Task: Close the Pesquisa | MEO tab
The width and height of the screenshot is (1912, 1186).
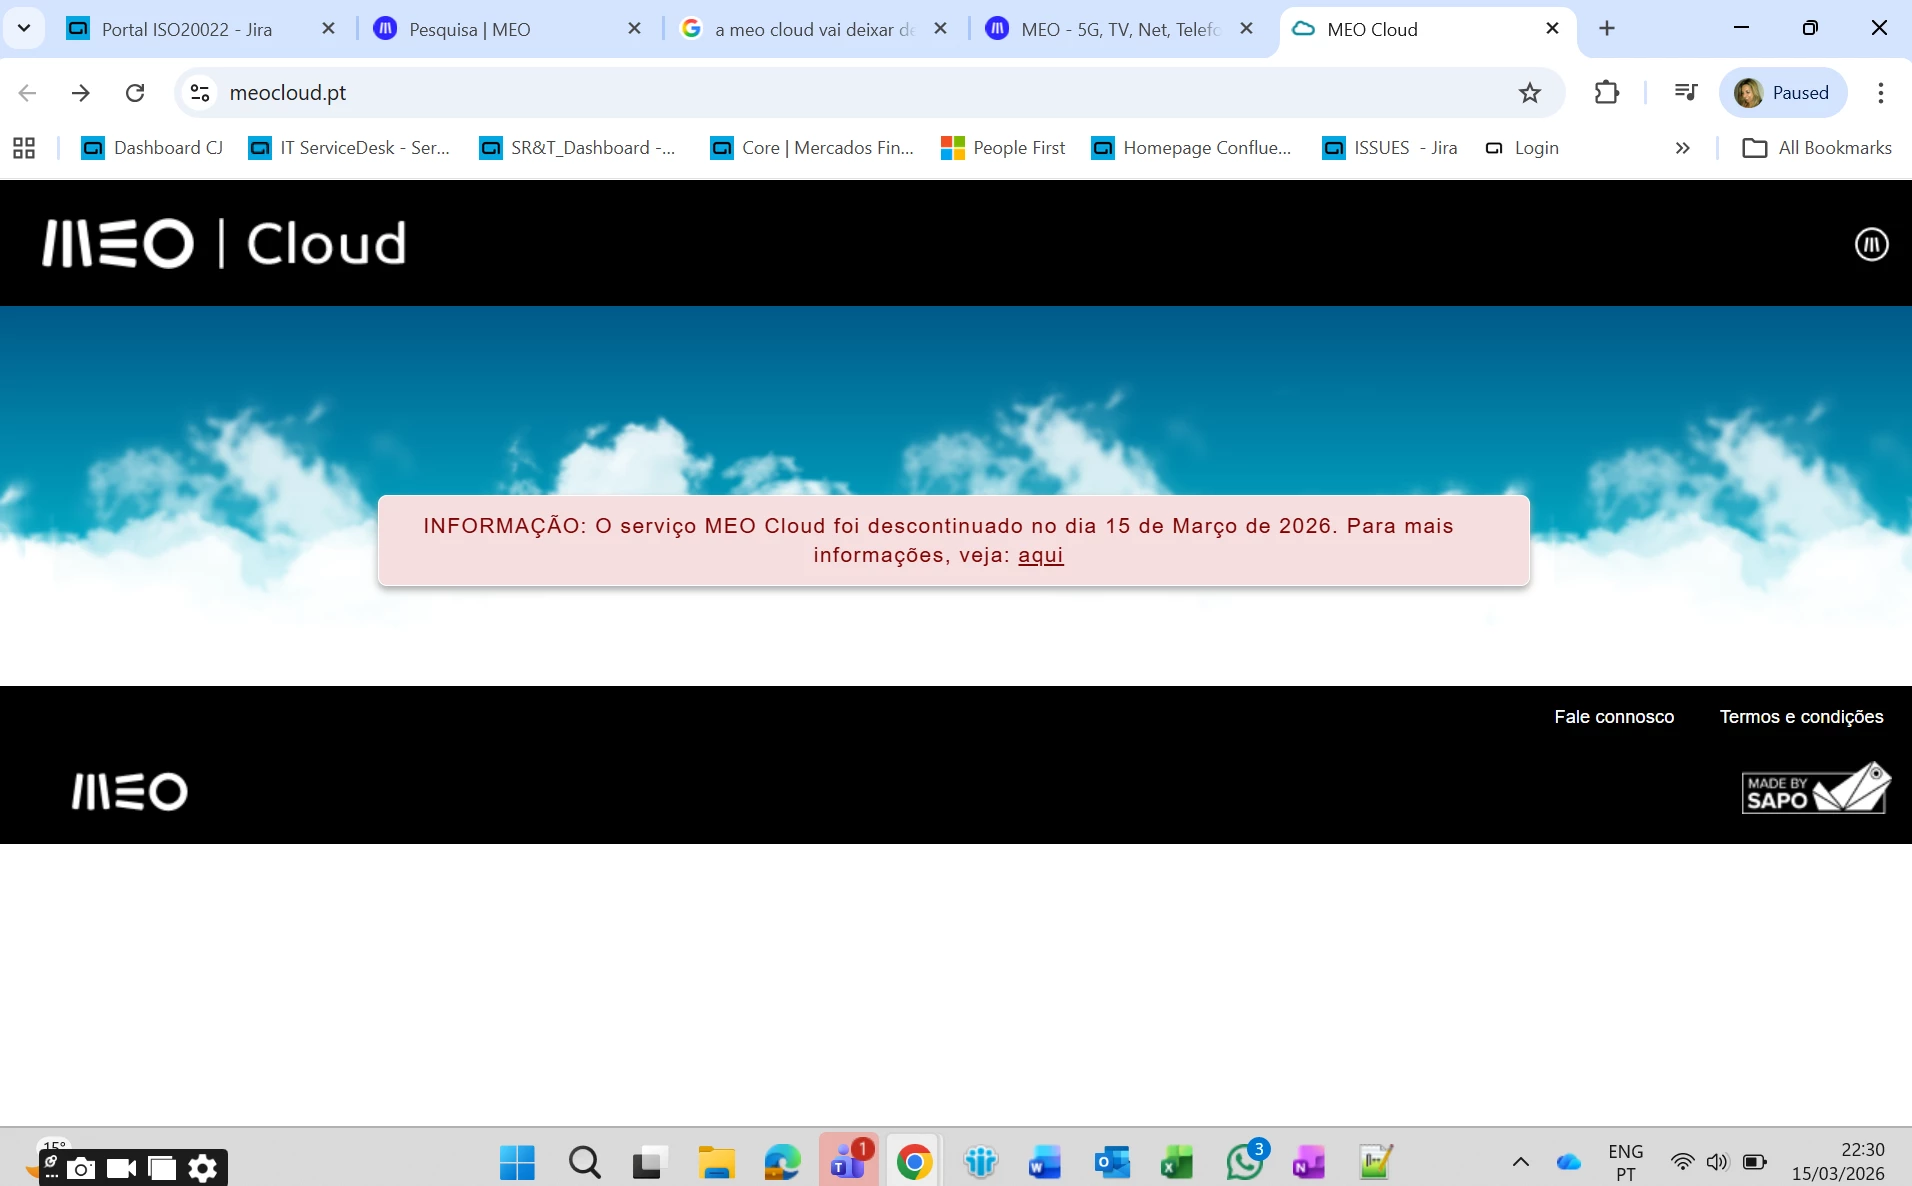Action: 634,29
